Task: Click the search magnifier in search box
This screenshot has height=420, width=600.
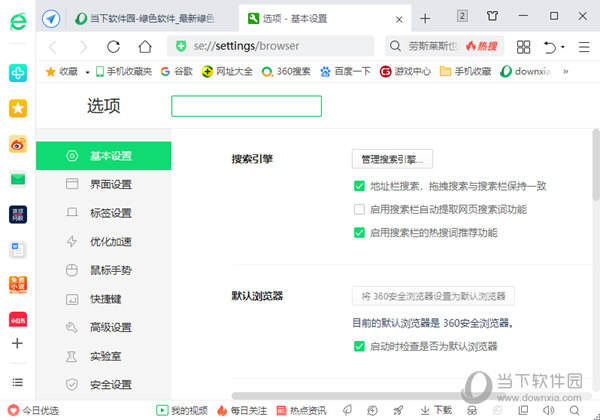Action: coord(395,46)
